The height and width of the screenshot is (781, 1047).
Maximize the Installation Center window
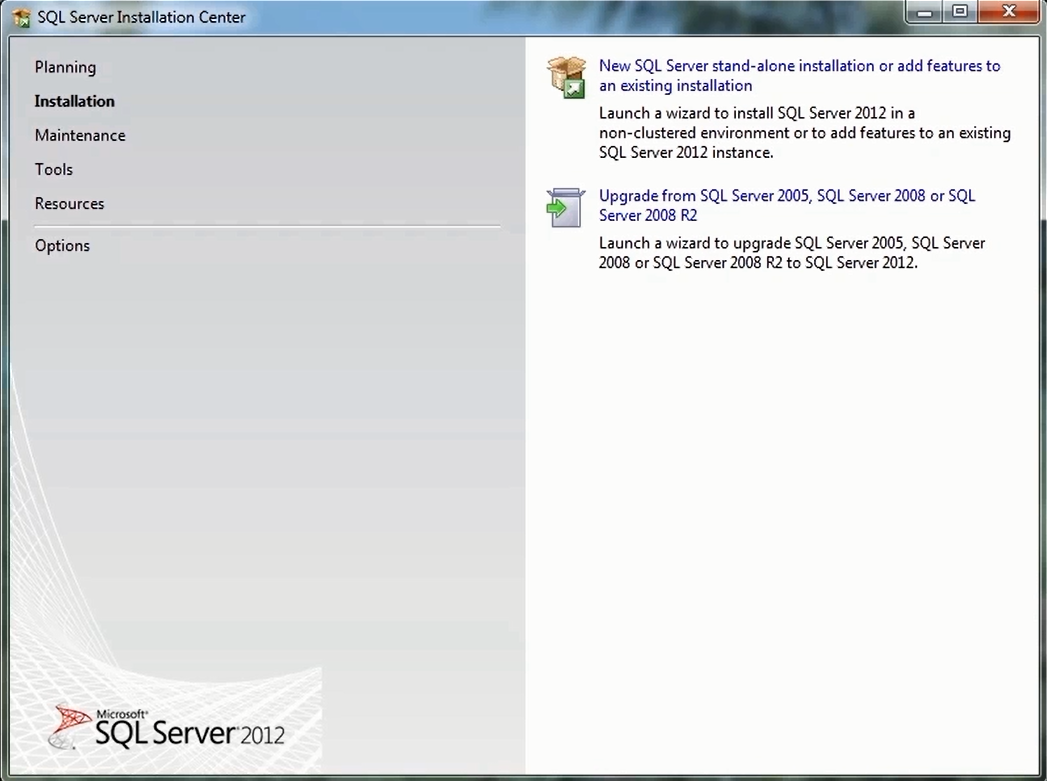[960, 12]
